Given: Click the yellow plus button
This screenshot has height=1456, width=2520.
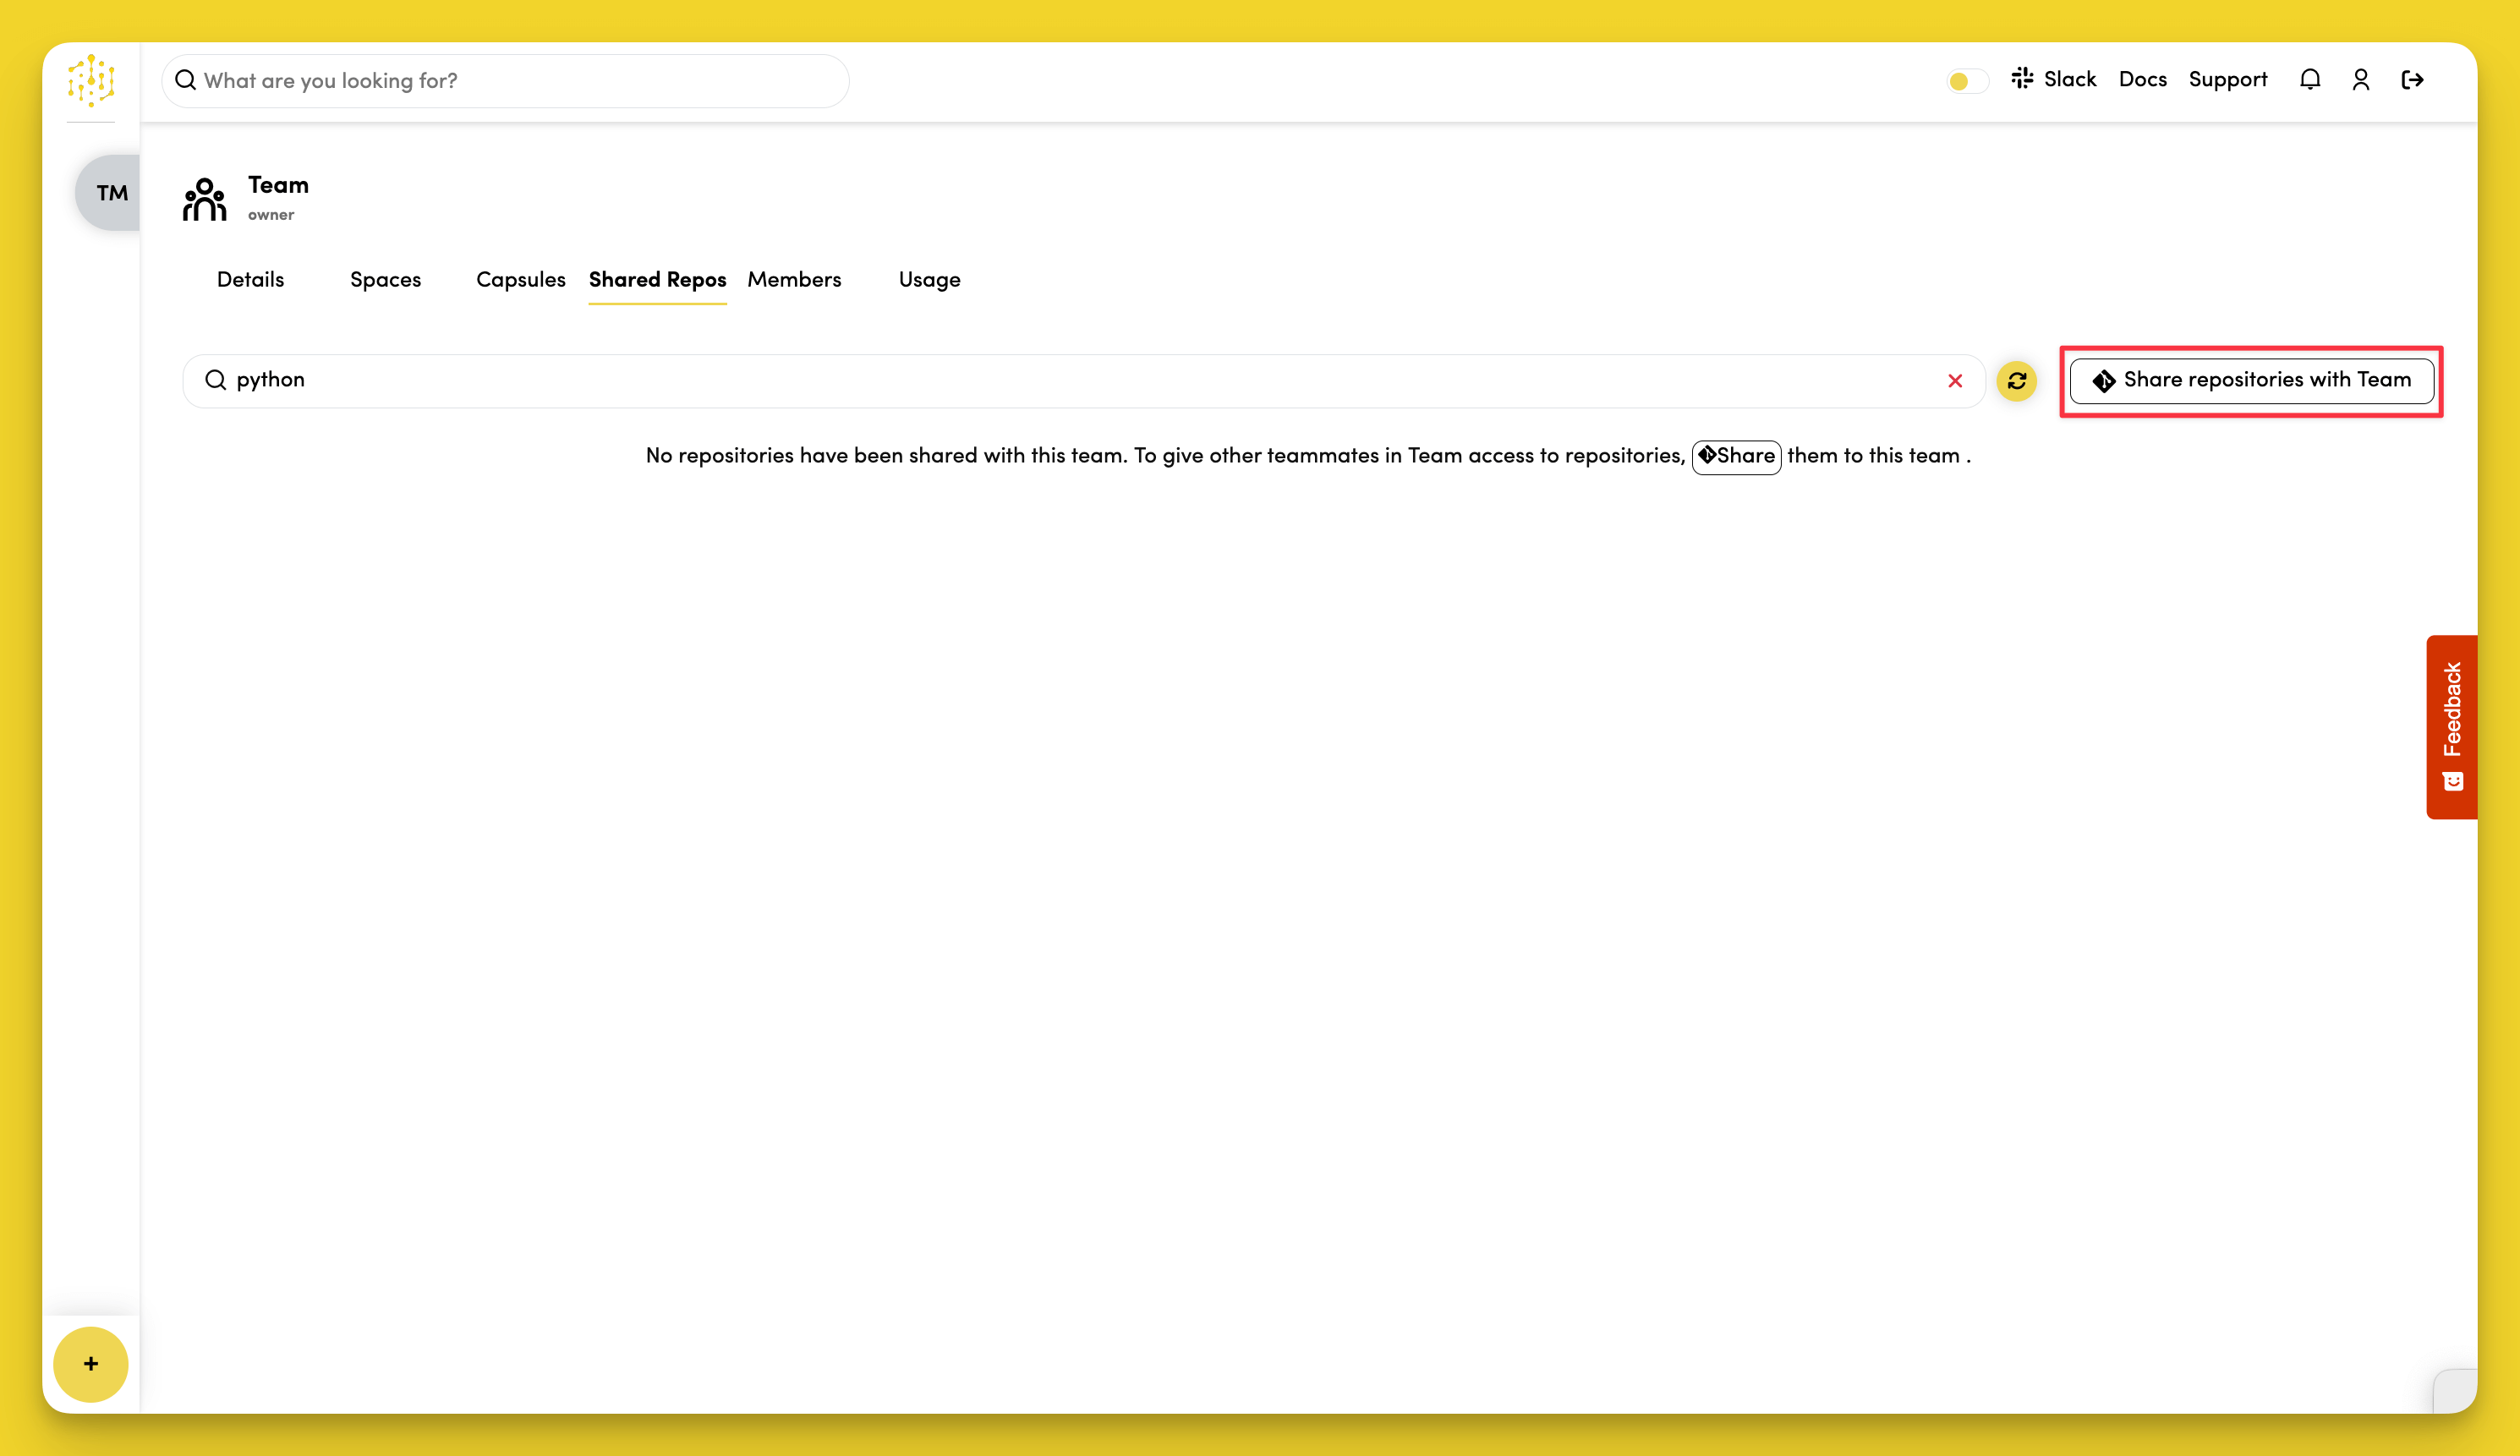Looking at the screenshot, I should point(91,1364).
